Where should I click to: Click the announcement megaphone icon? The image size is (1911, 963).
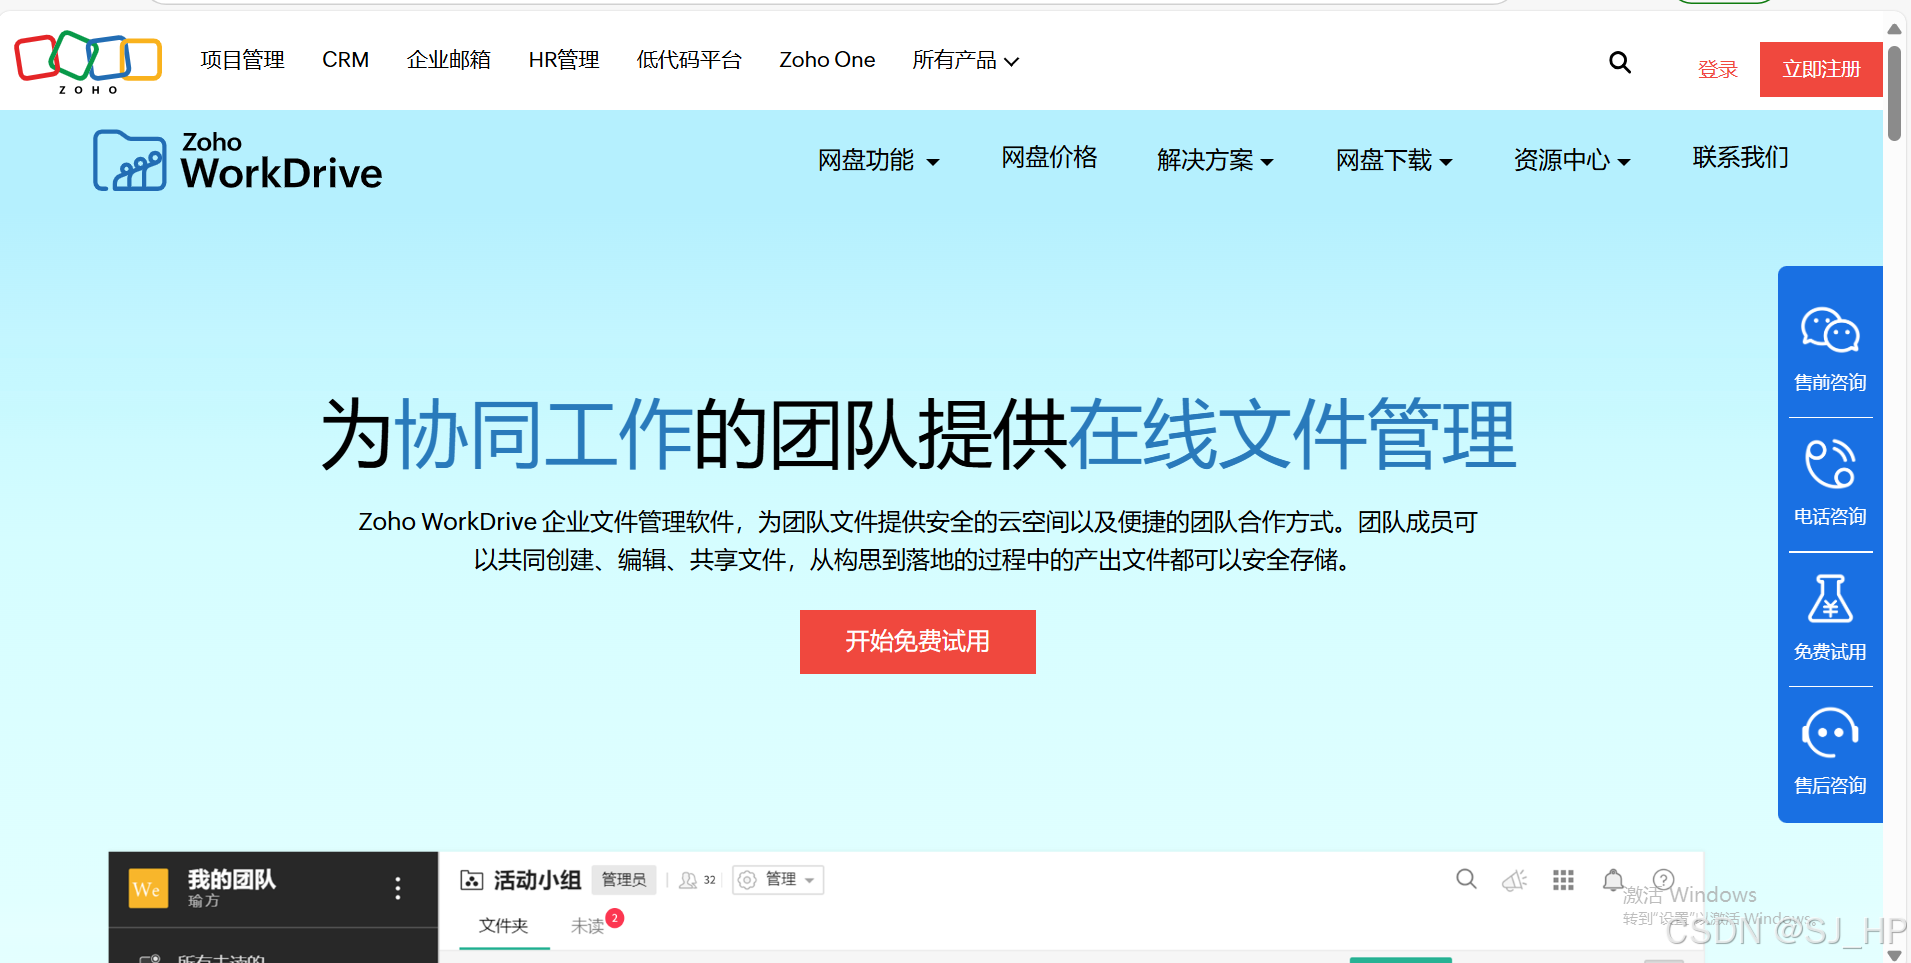[1515, 880]
